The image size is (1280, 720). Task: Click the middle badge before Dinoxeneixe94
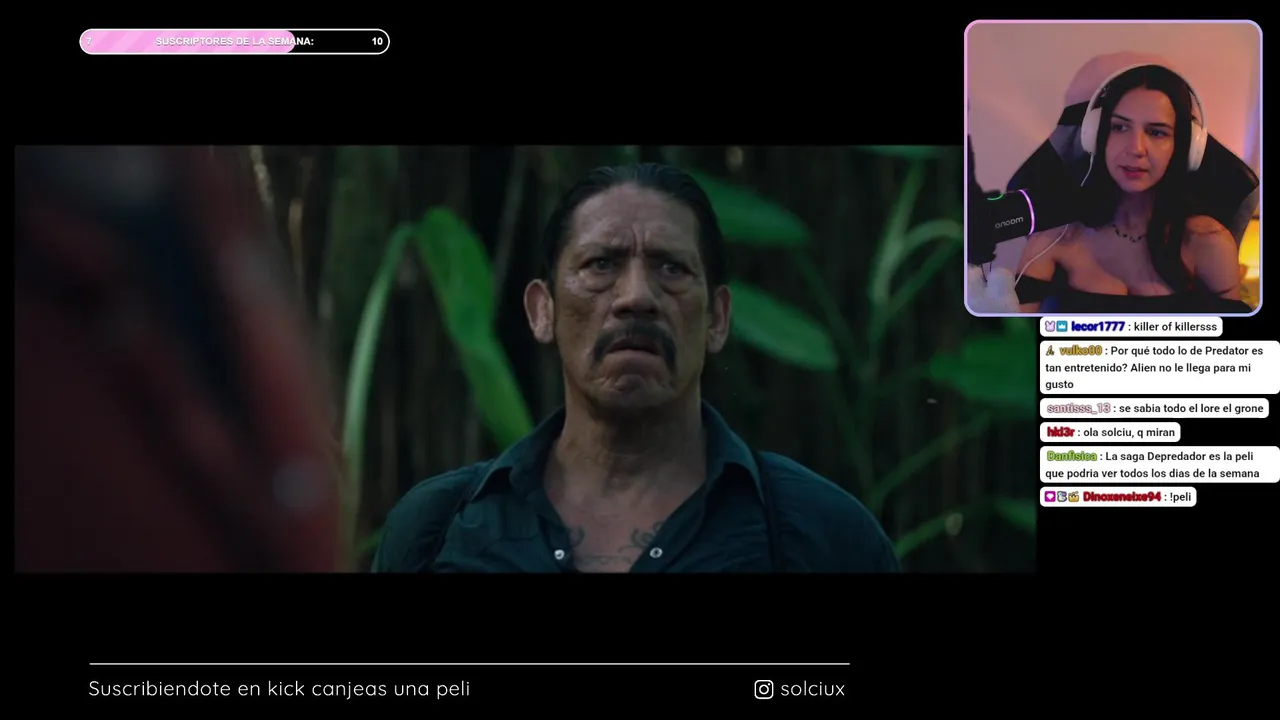point(1062,497)
